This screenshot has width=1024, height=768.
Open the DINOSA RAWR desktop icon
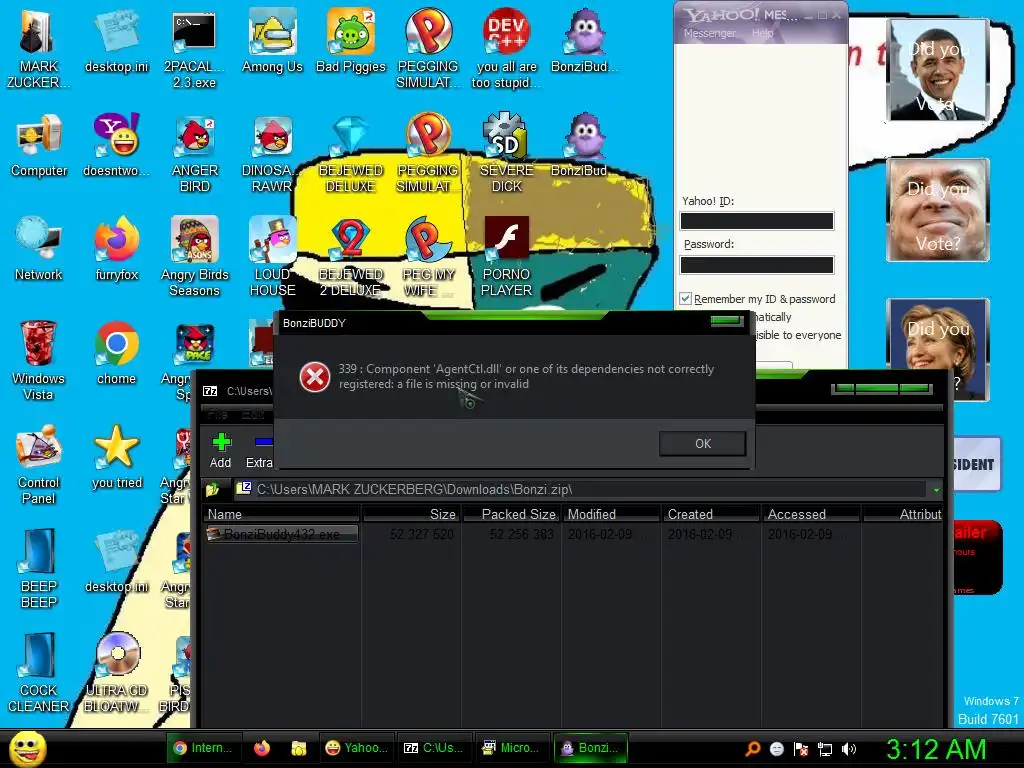point(272,153)
